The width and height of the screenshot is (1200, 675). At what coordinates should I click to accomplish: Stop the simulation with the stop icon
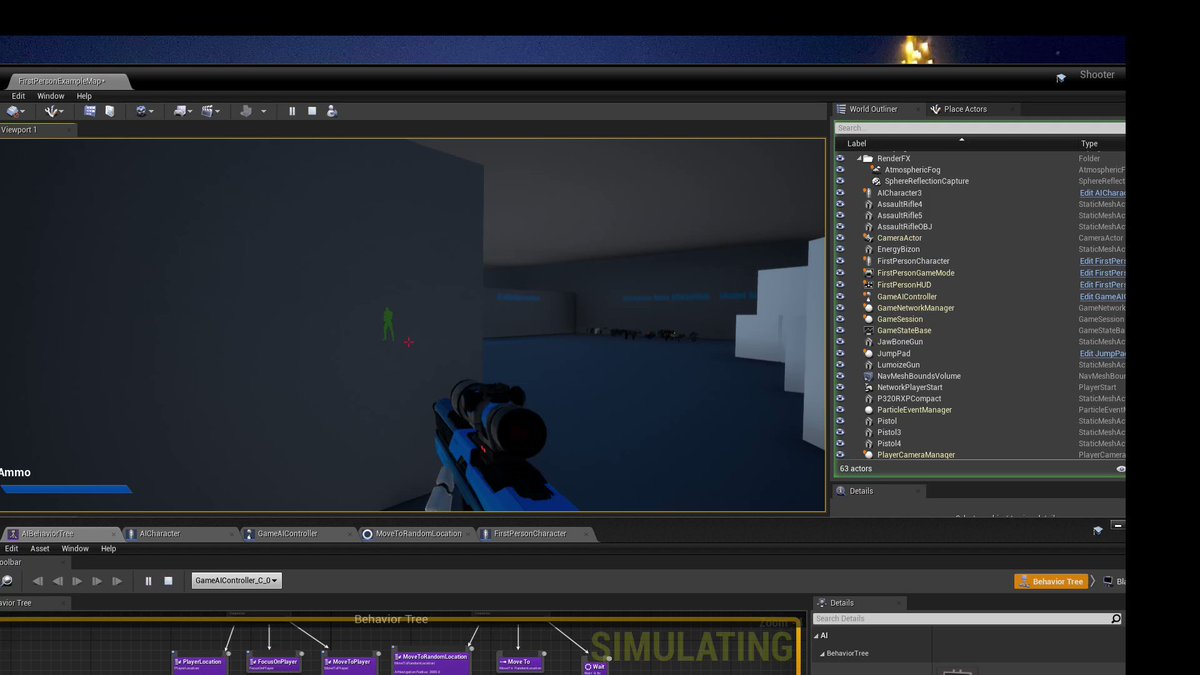pyautogui.click(x=311, y=110)
